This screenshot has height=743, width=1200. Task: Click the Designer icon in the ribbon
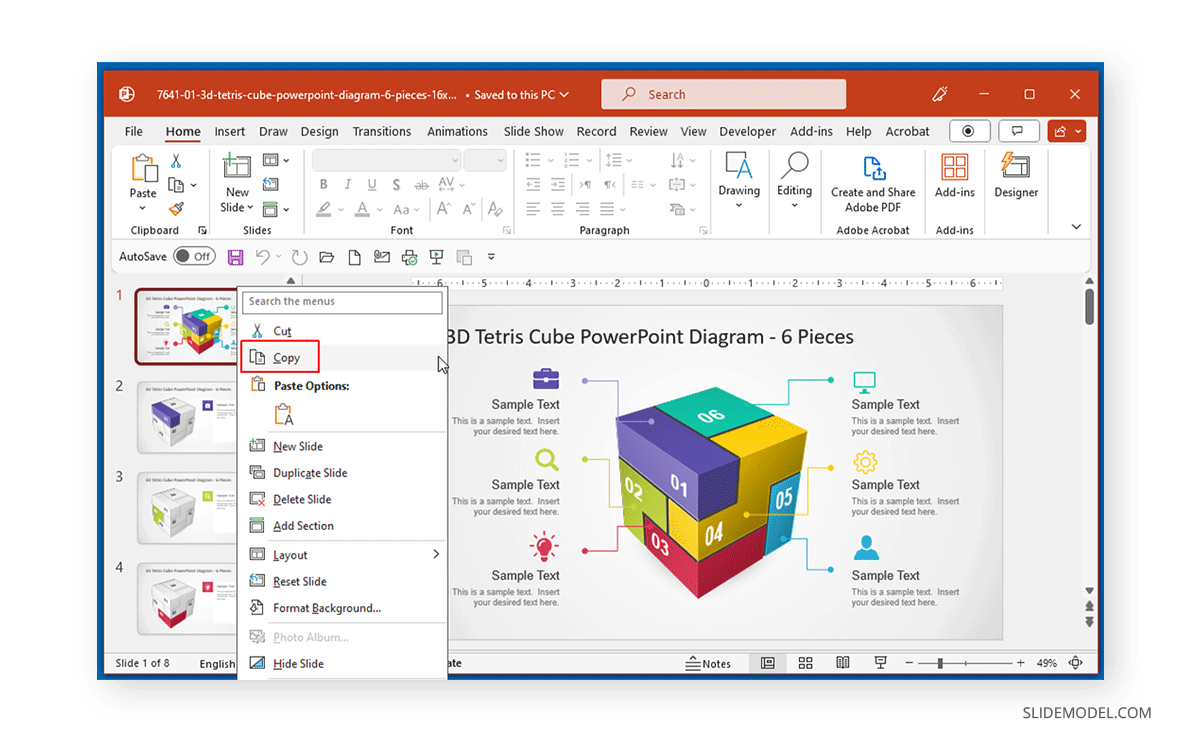1016,180
